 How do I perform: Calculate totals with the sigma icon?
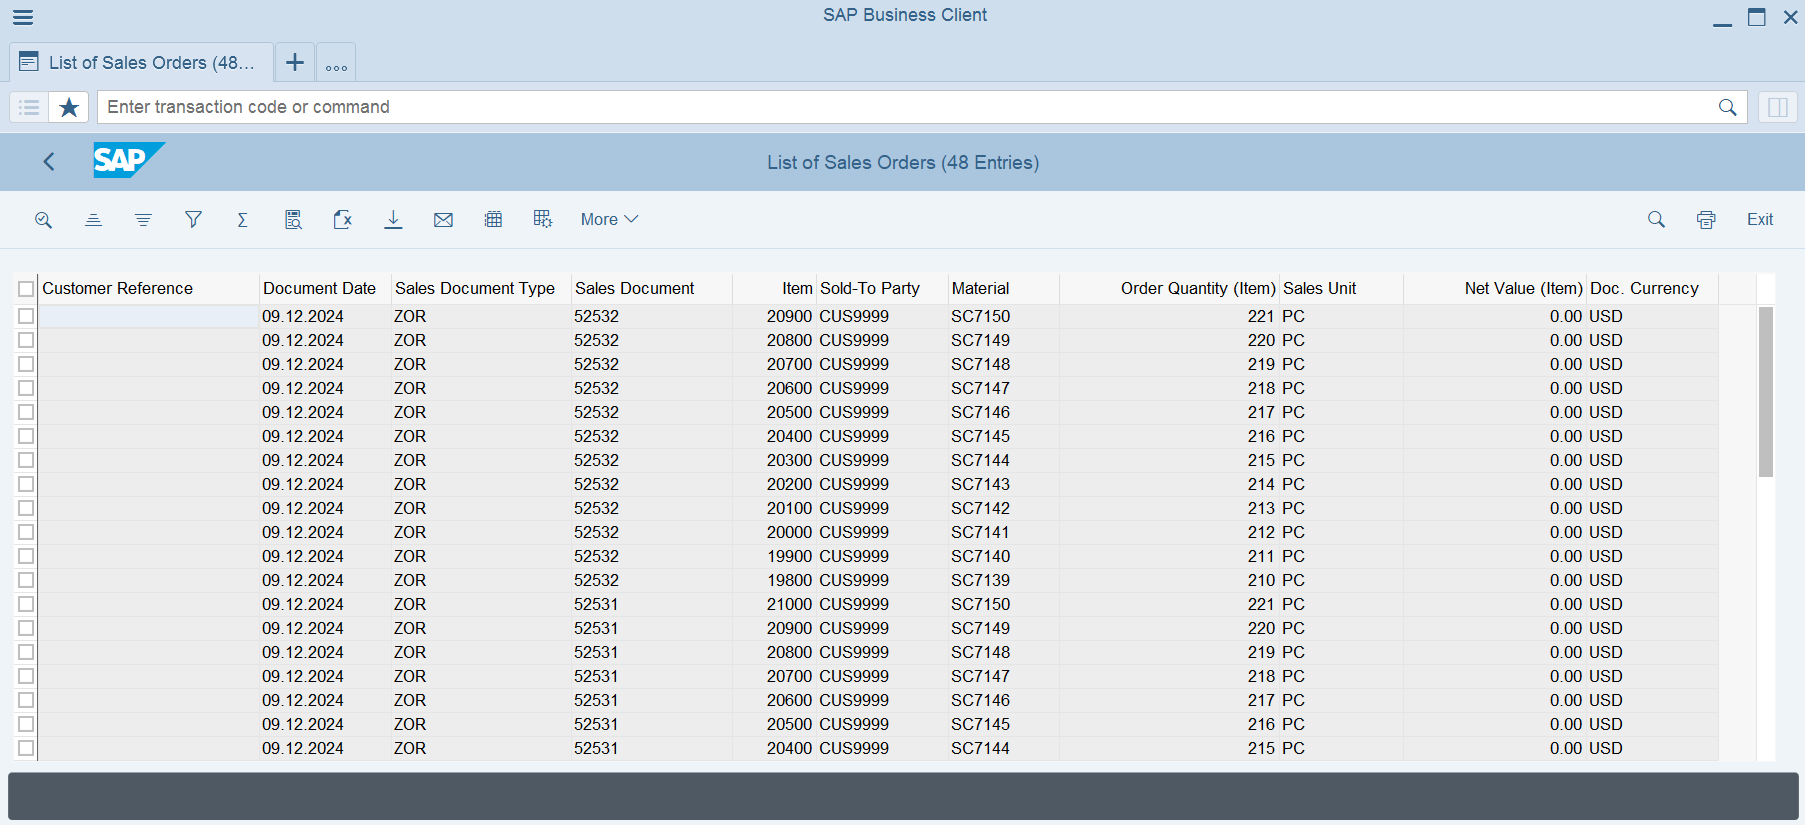(x=243, y=220)
